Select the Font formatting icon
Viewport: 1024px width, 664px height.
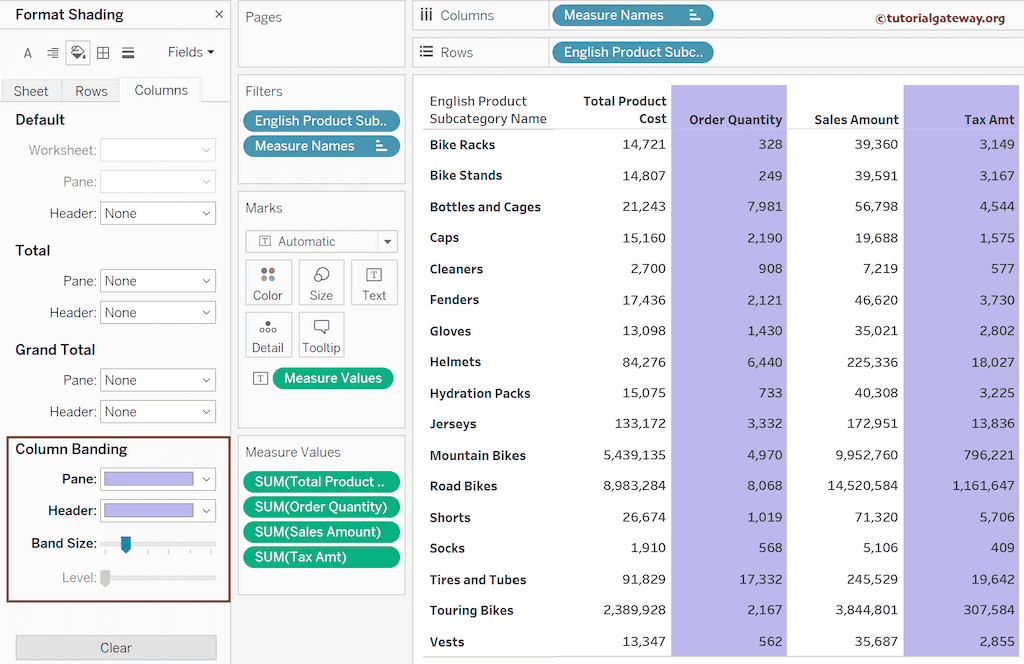(x=27, y=52)
